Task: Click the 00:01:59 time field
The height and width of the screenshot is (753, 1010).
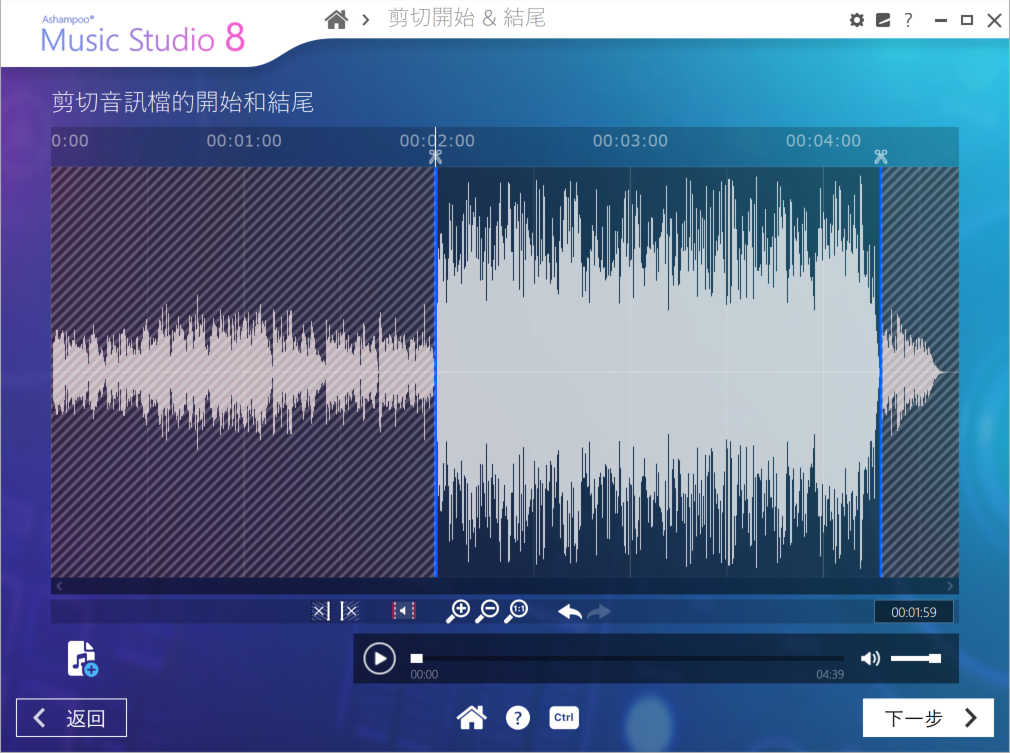Action: click(913, 612)
